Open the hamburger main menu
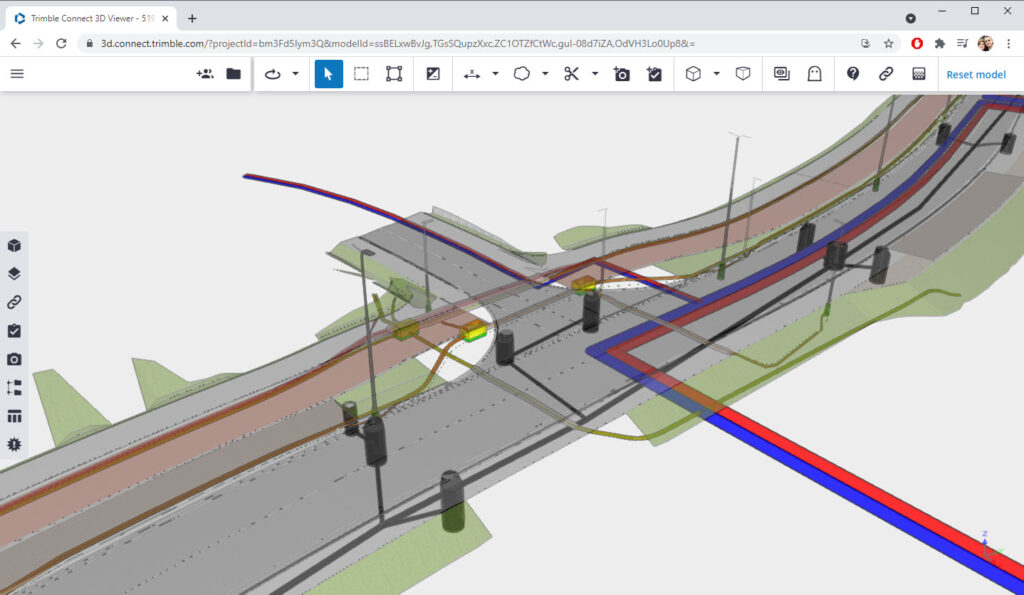This screenshot has height=595, width=1024. click(17, 74)
